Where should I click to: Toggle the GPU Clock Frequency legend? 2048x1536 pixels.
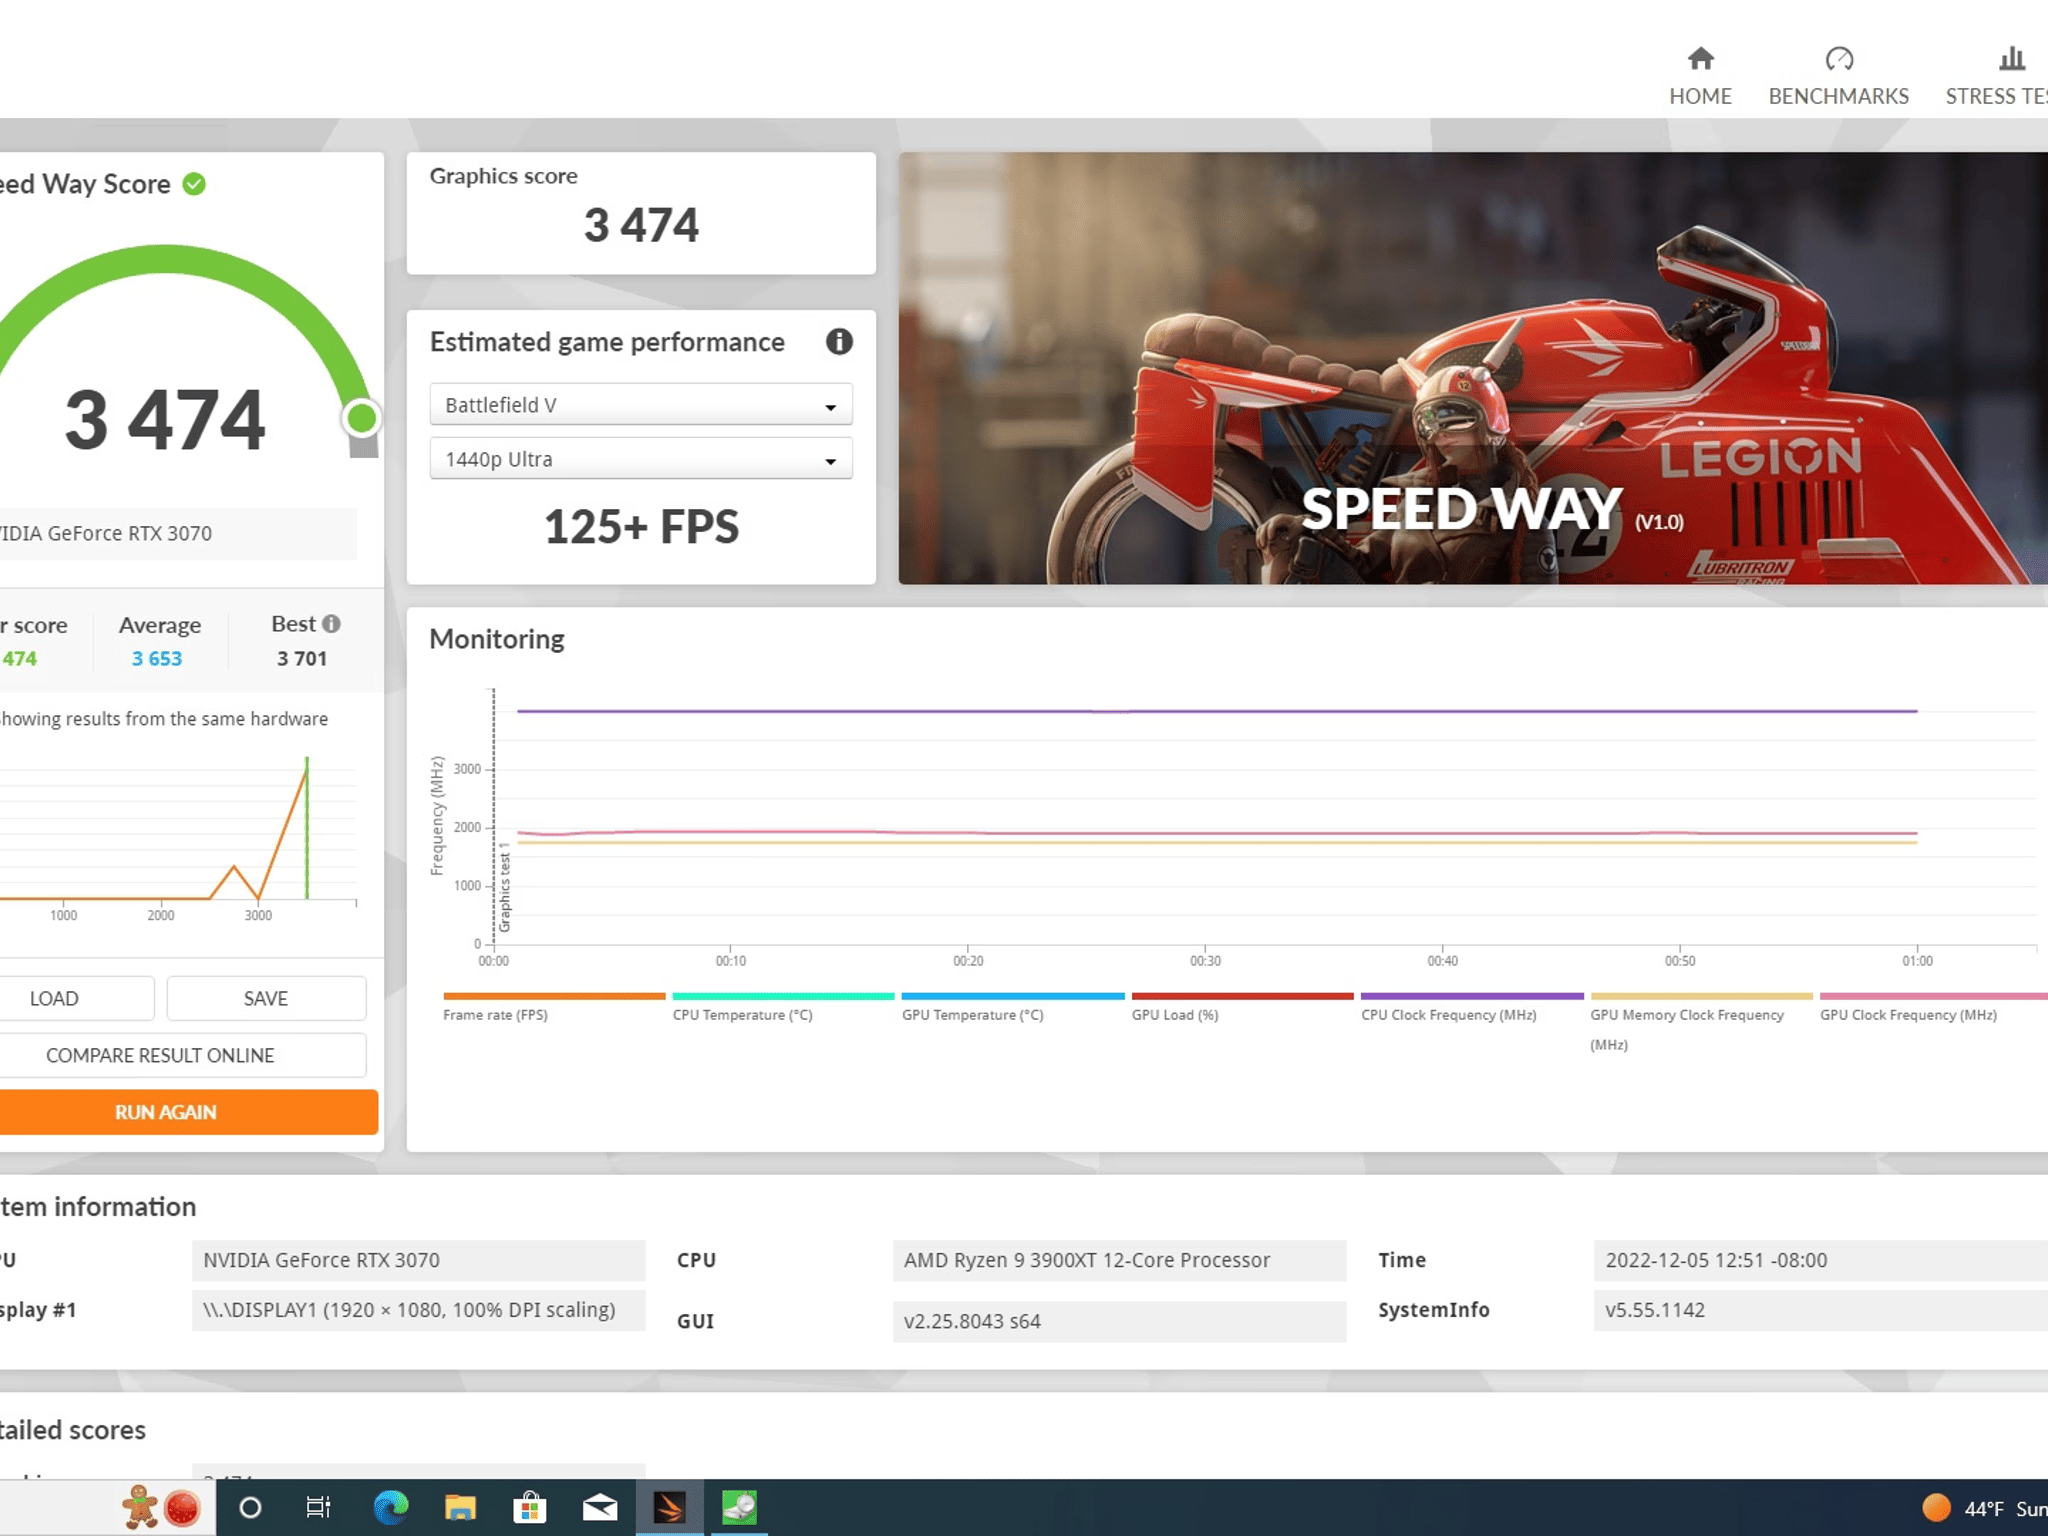(1932, 1008)
